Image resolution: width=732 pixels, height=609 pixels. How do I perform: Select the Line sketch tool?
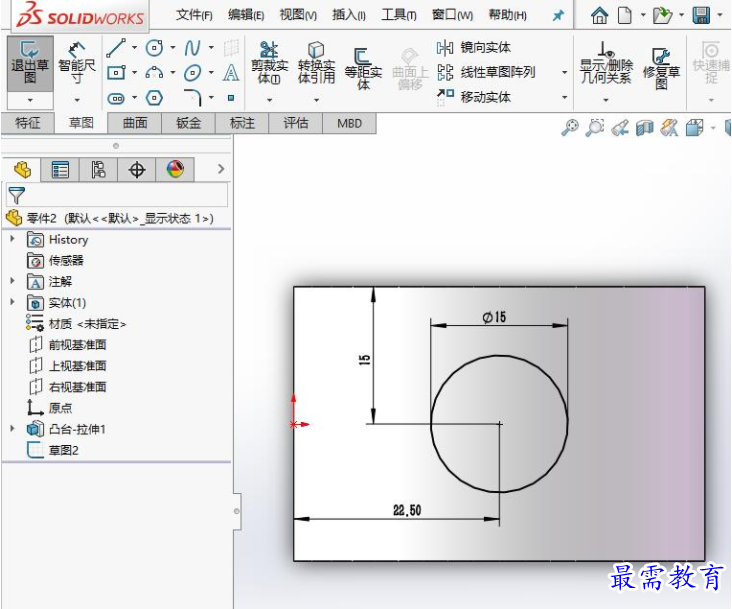116,48
